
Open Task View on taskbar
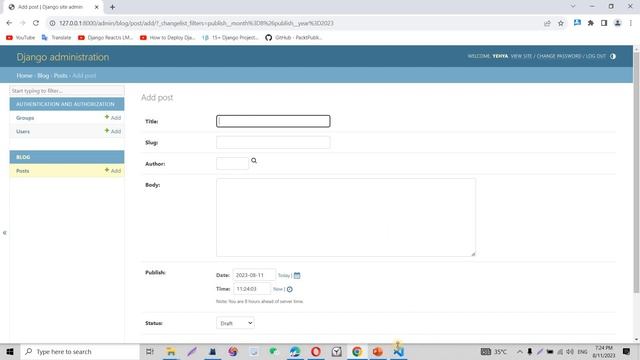coord(150,352)
